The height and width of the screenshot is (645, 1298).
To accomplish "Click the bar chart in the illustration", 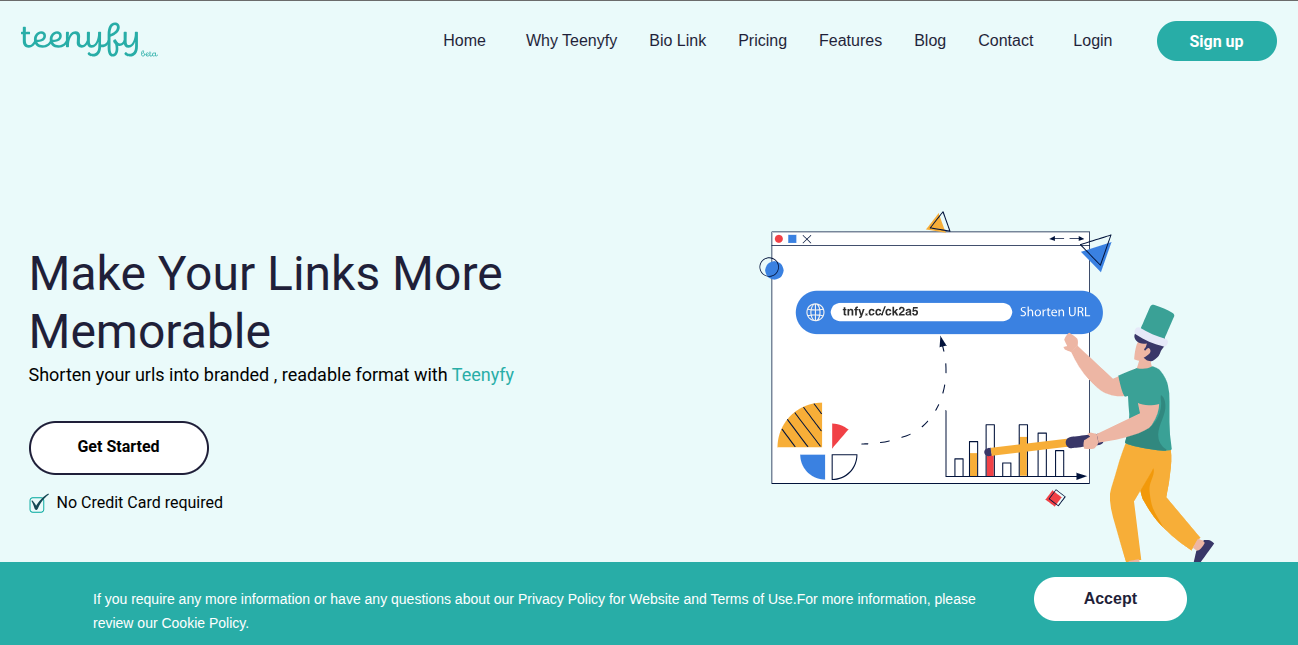I will 1010,452.
